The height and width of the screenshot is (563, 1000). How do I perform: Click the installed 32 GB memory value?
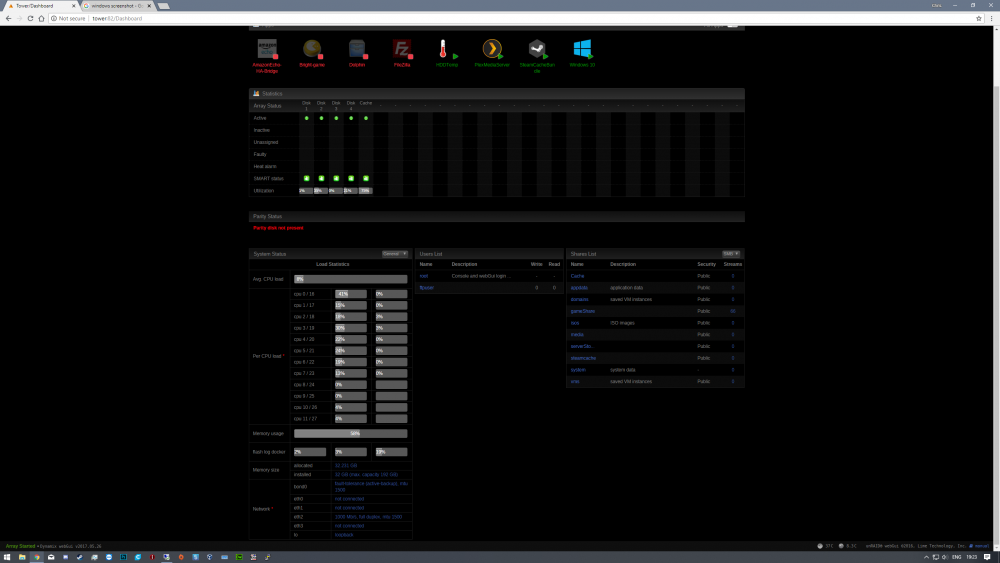(x=366, y=474)
